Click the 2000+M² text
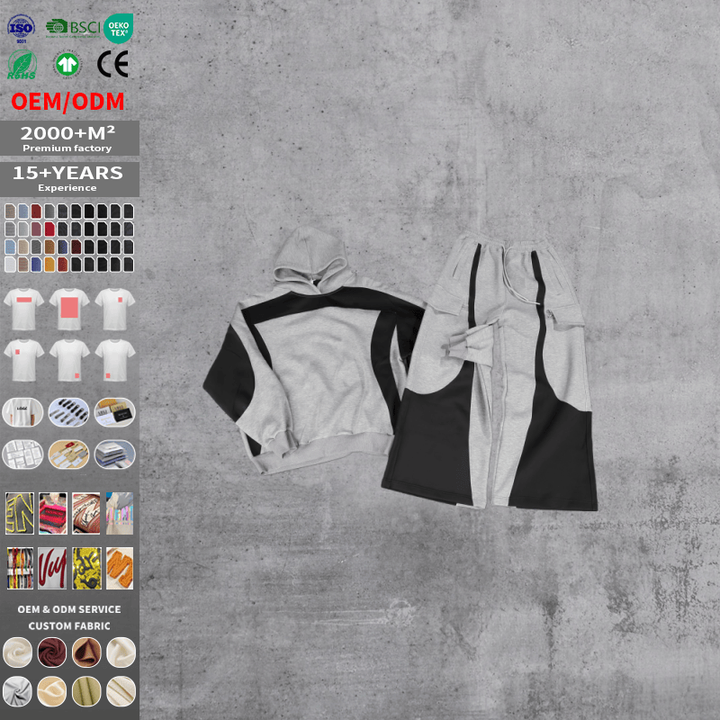Viewport: 720px width, 720px height. [x=68, y=133]
